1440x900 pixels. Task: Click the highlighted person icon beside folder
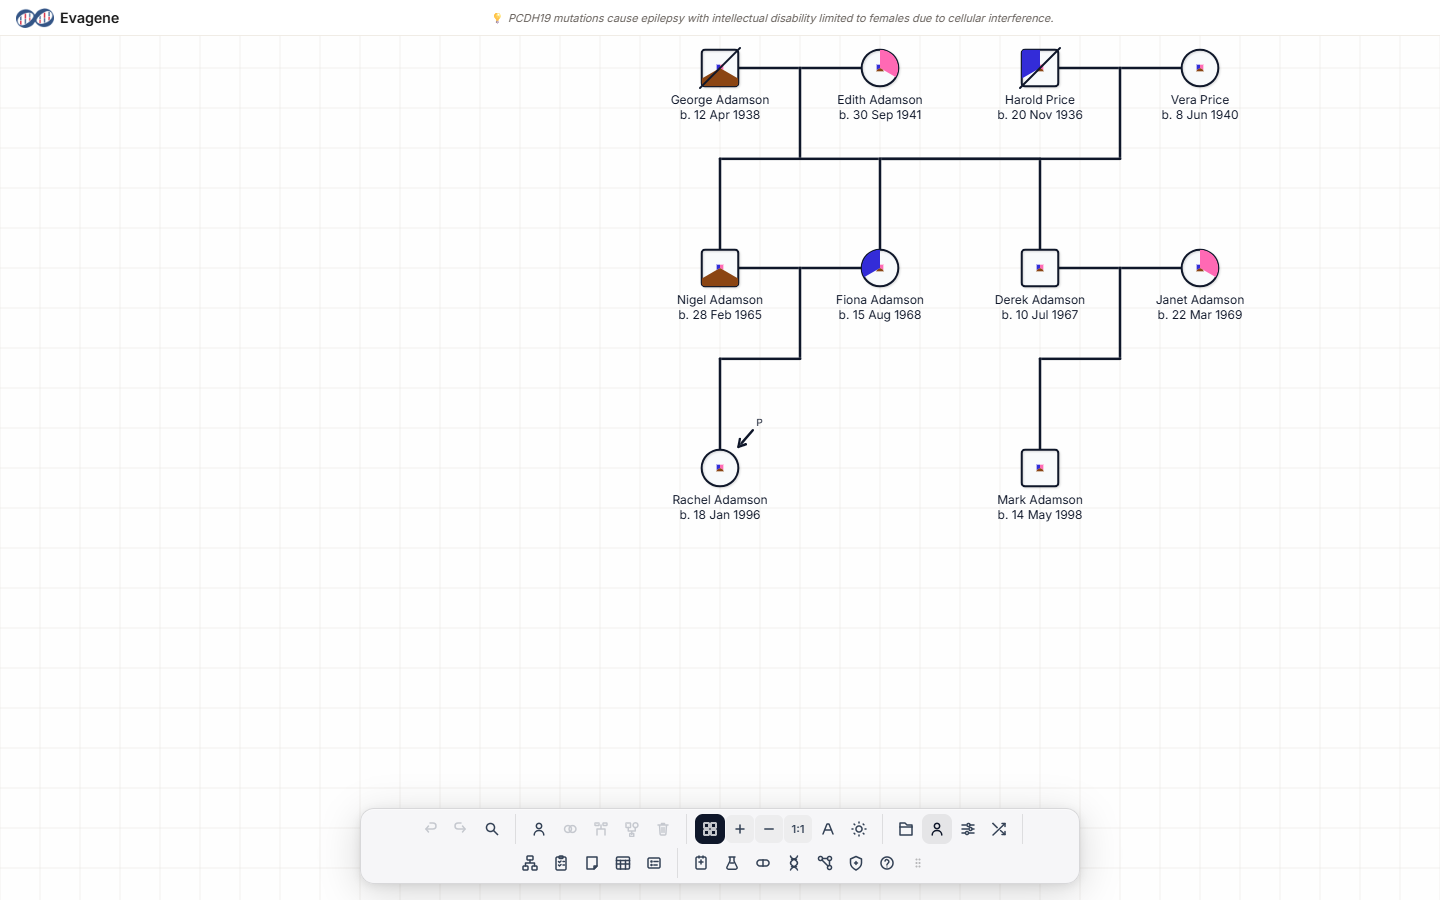coord(937,829)
